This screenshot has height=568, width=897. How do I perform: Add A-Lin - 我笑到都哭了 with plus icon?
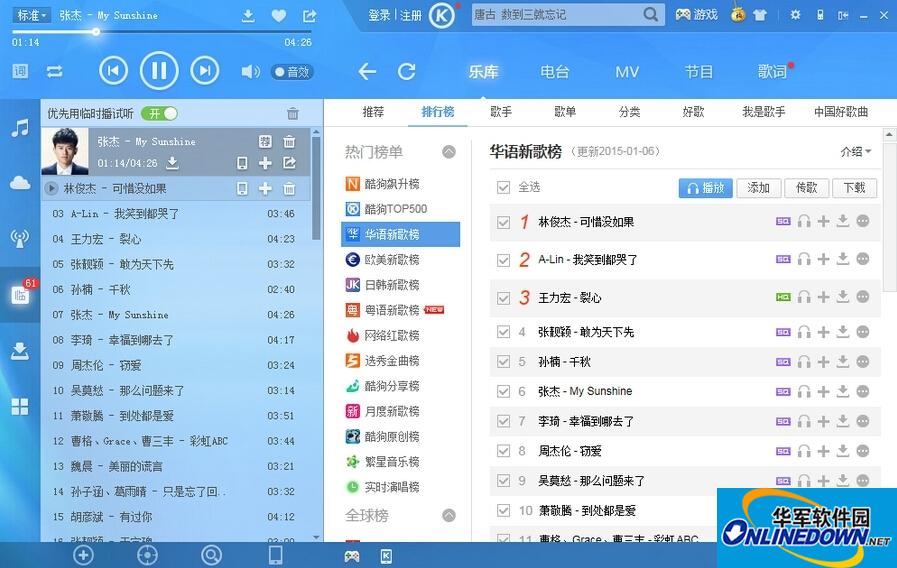tap(823, 259)
